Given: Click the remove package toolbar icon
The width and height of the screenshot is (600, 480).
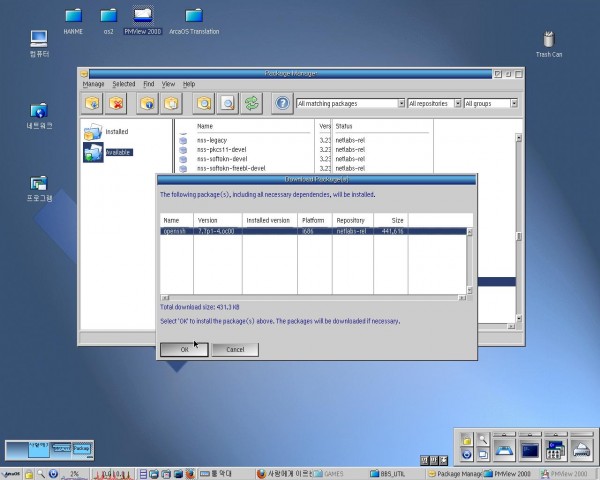Looking at the screenshot, I should coord(118,103).
